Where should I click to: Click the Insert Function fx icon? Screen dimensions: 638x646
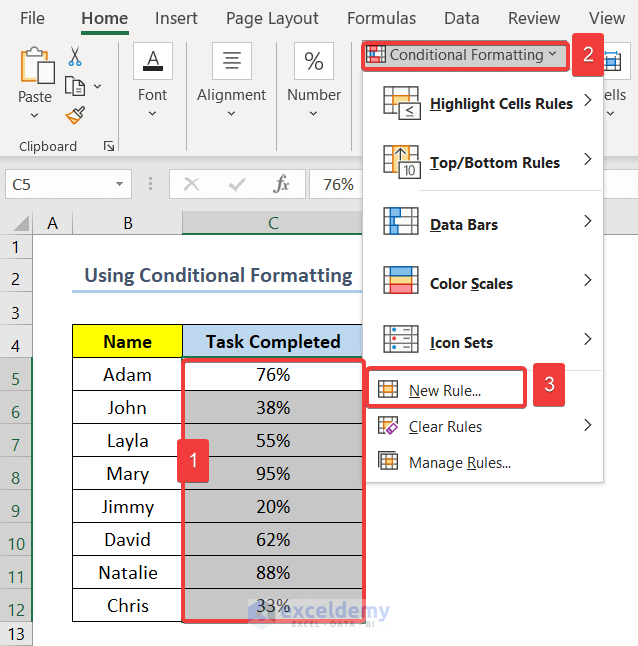281,184
